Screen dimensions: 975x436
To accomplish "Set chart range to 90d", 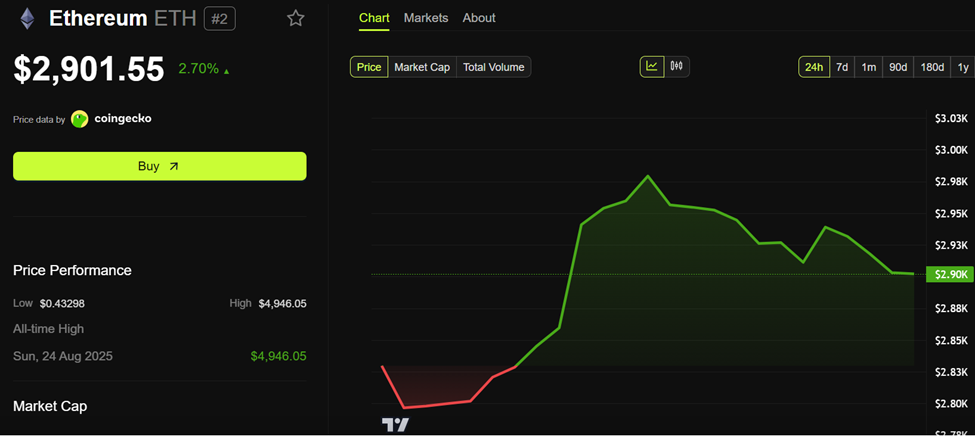I will (898, 67).
